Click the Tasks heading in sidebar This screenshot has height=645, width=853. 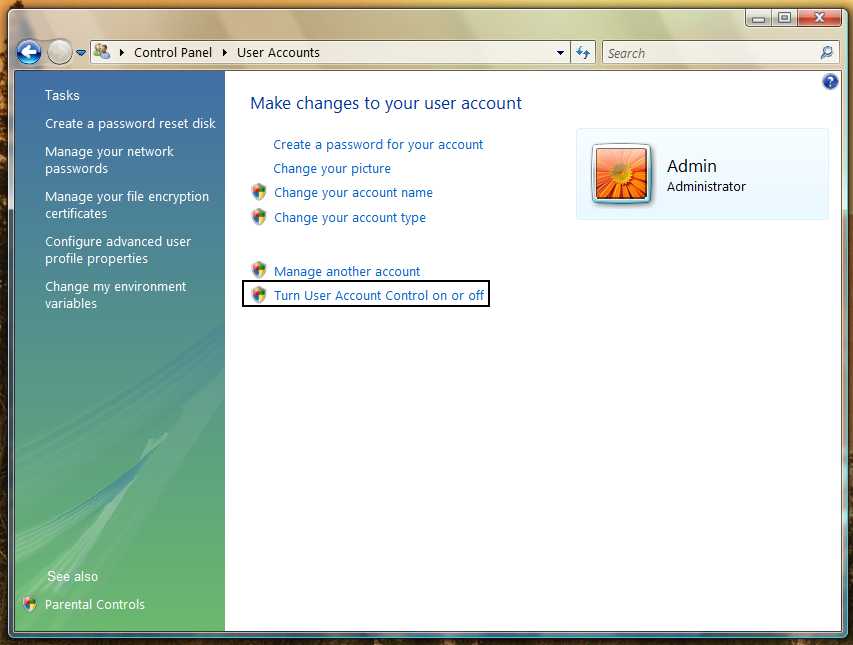(62, 95)
